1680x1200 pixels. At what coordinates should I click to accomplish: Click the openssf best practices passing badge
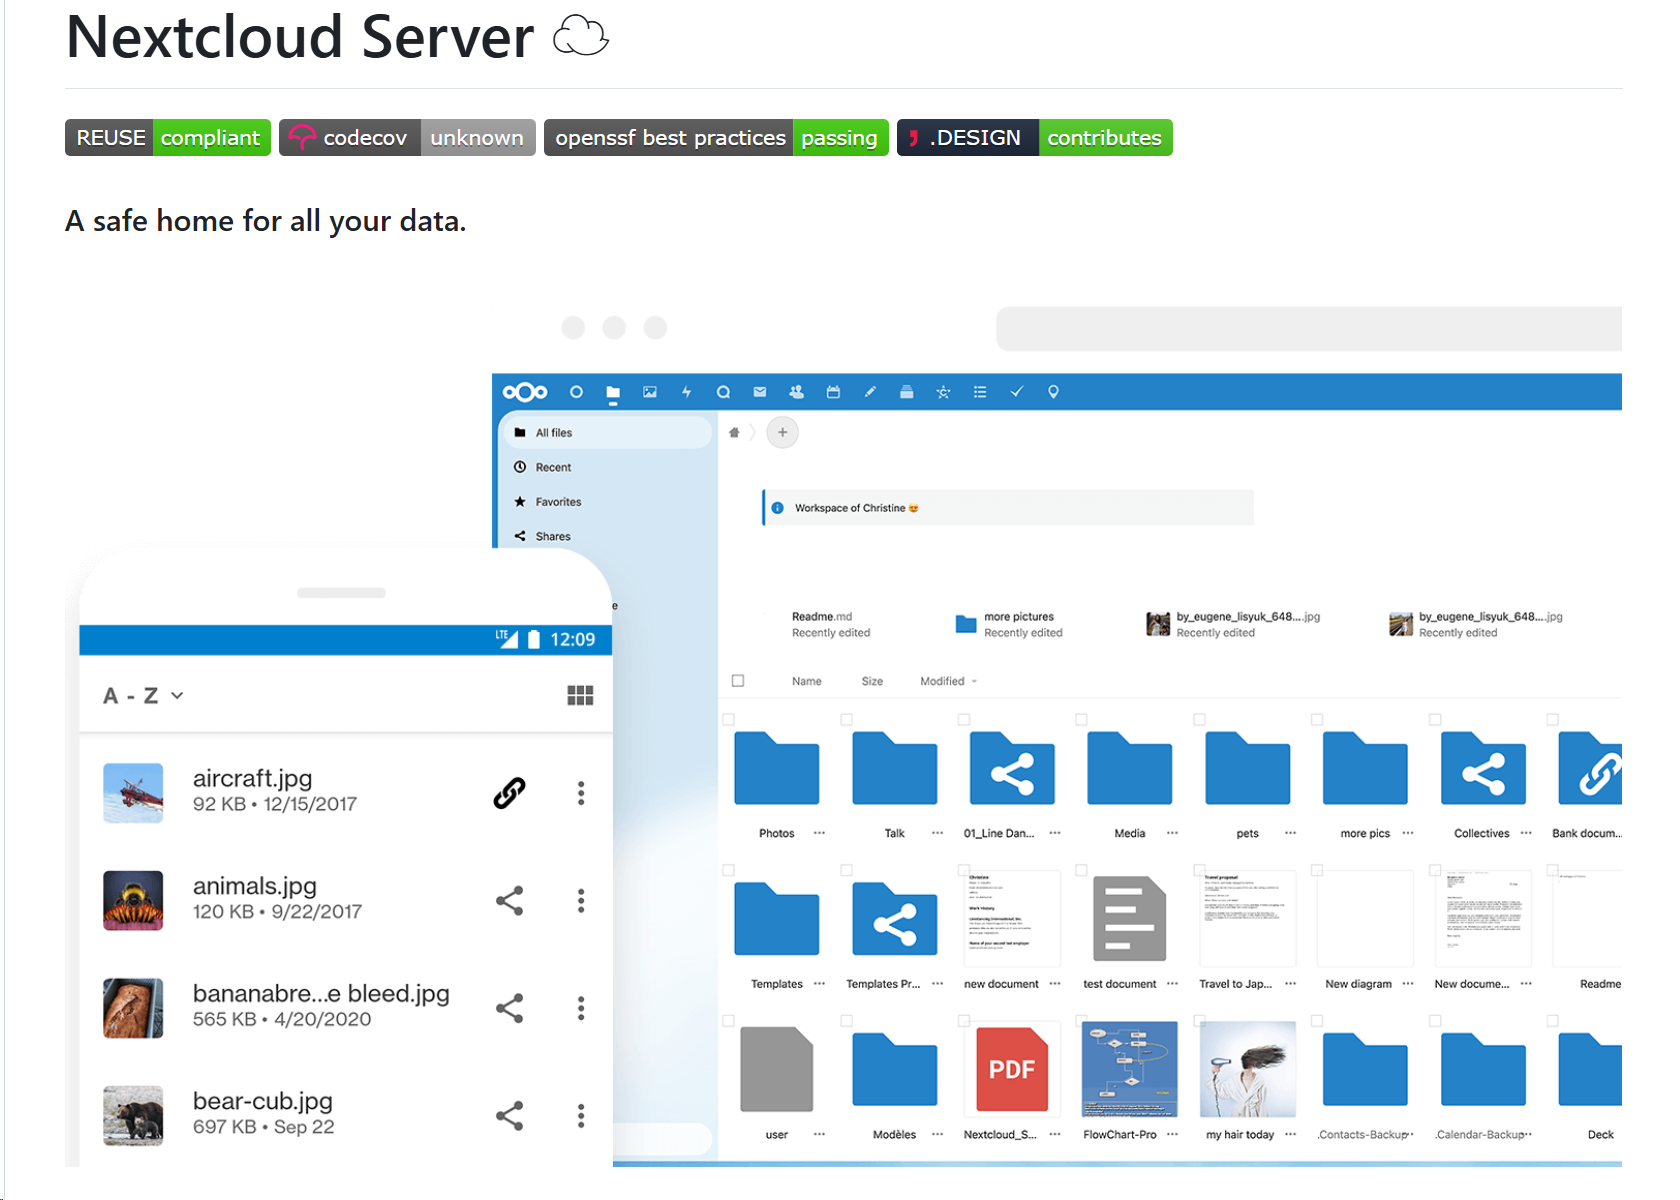coord(716,138)
